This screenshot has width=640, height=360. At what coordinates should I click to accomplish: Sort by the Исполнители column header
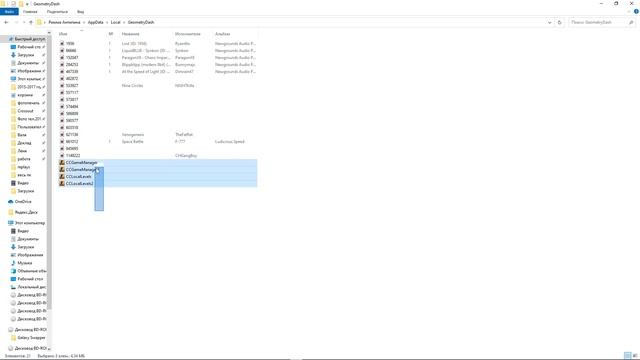click(x=187, y=34)
